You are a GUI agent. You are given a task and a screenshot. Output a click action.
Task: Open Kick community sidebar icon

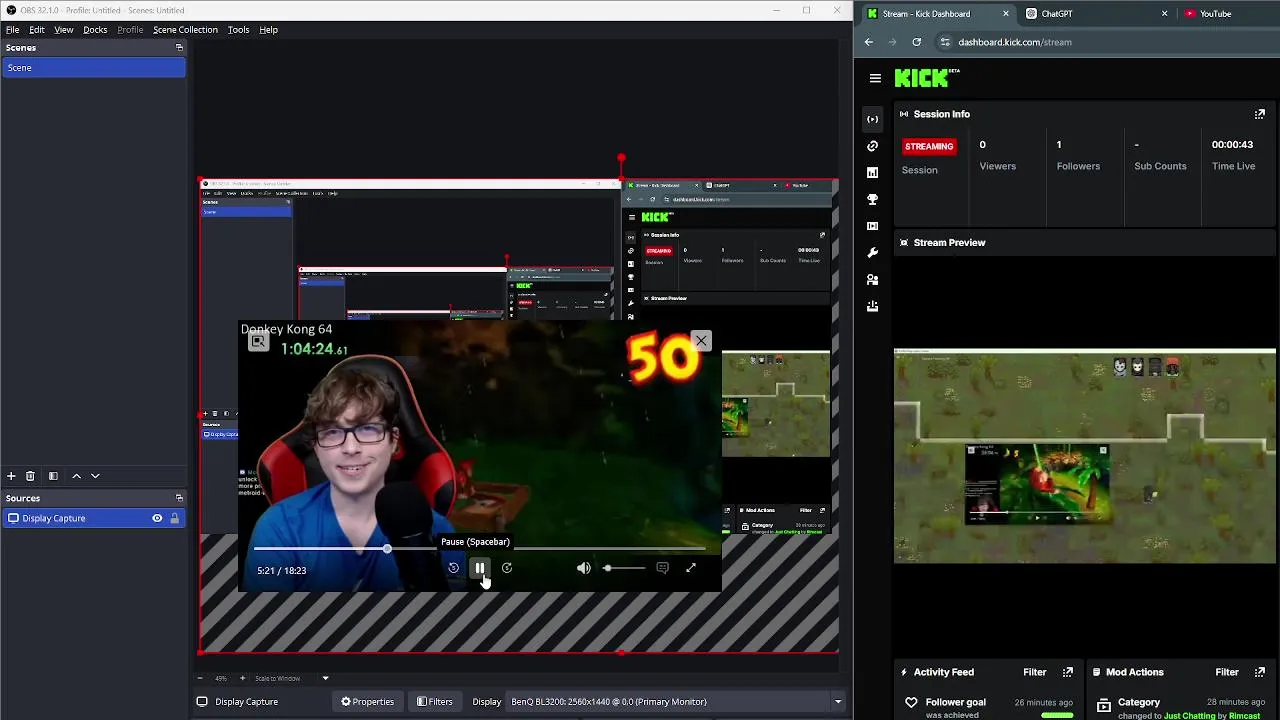(872, 279)
